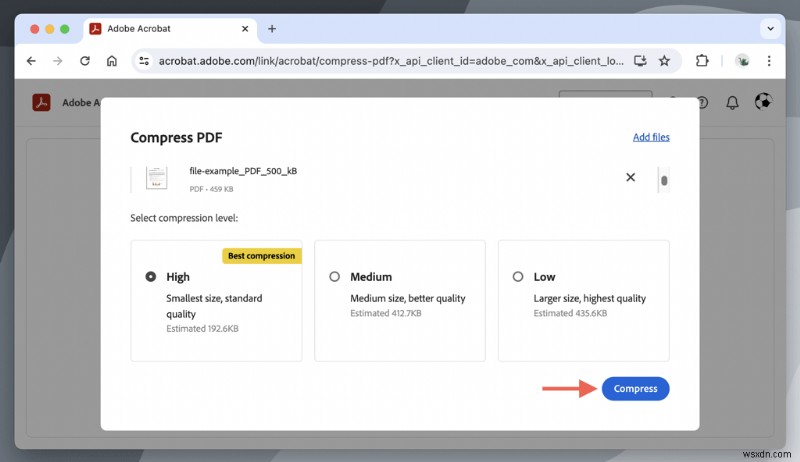This screenshot has height=462, width=800.
Task: Open the Chrome profile avatar
Action: point(742,61)
